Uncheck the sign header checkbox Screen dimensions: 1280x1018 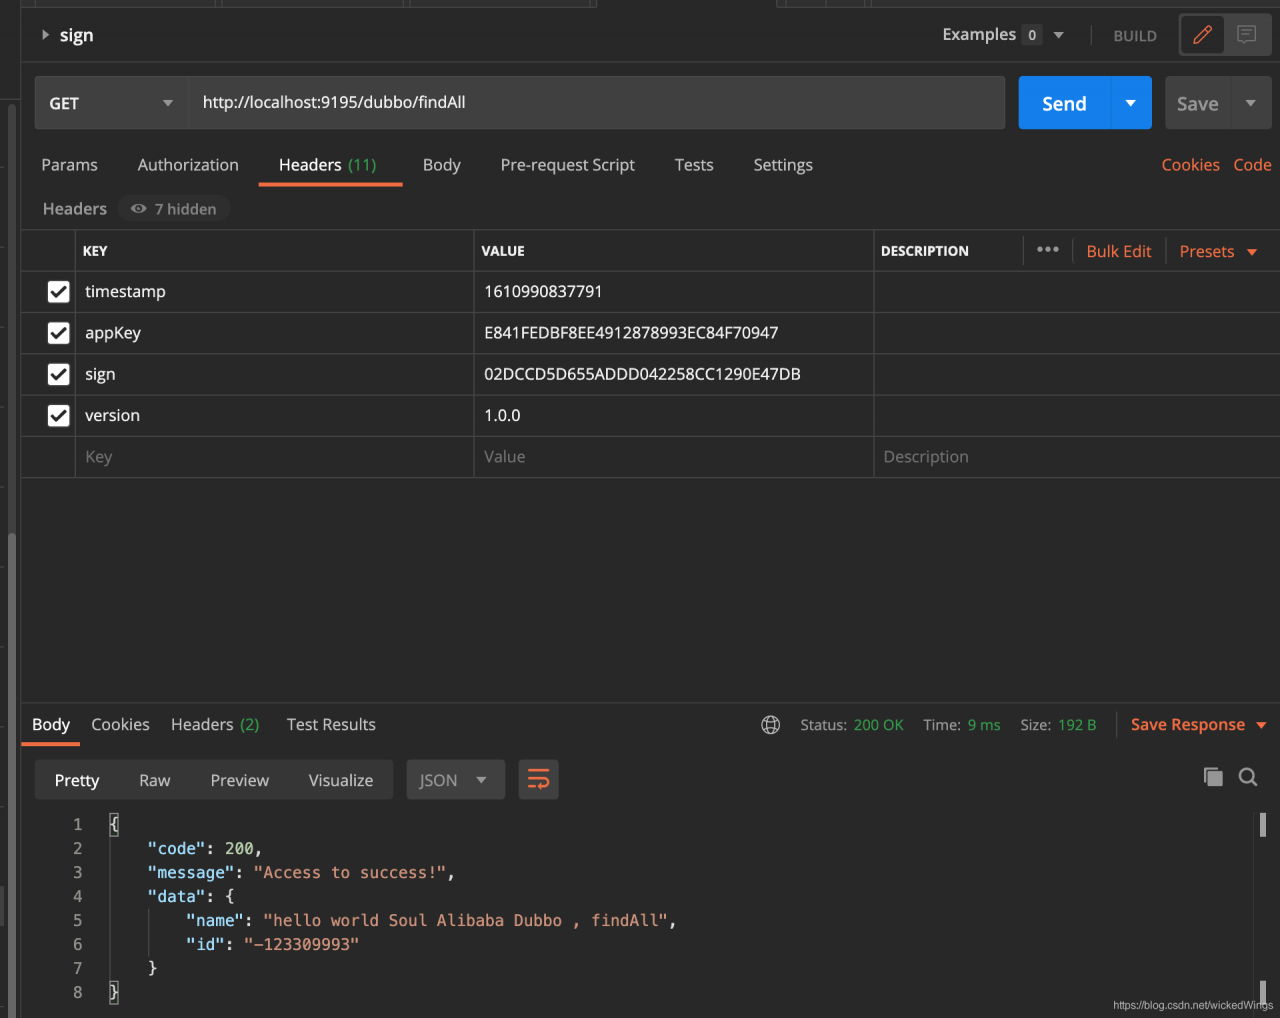click(59, 374)
